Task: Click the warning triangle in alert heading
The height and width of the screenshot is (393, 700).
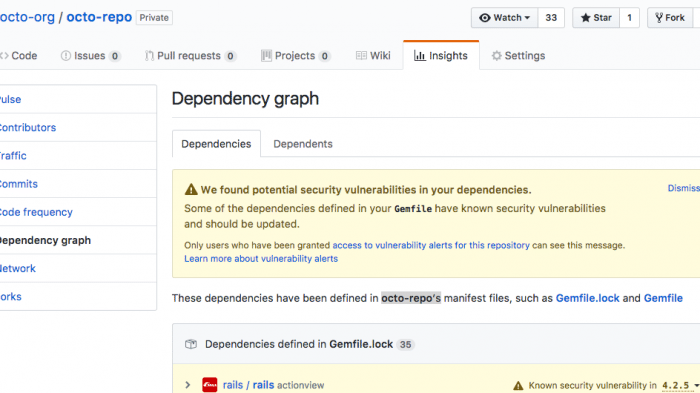Action: click(191, 189)
